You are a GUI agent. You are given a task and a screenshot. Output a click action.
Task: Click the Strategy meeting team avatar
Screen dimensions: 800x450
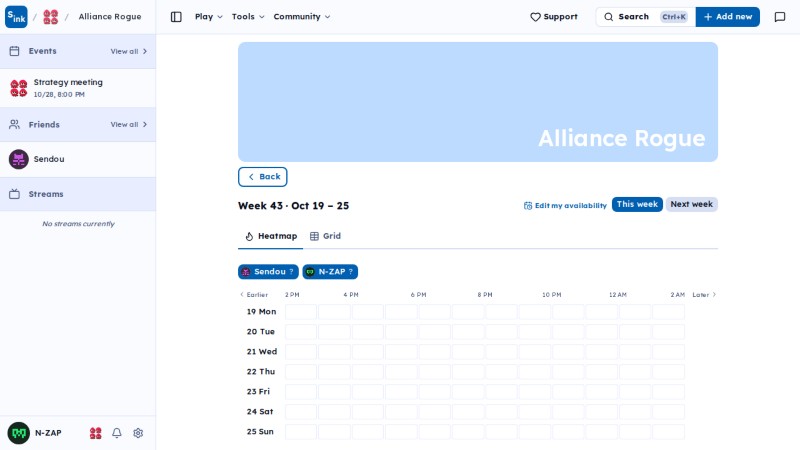[19, 88]
